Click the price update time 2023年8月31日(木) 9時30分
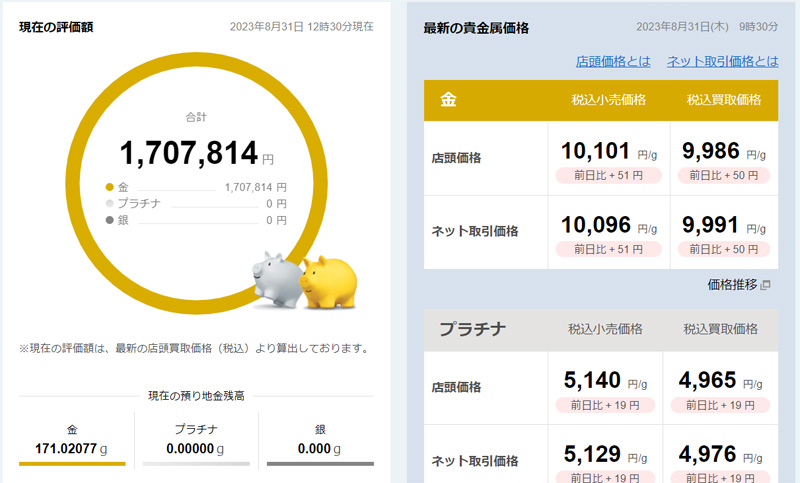The image size is (800, 483). pos(707,27)
